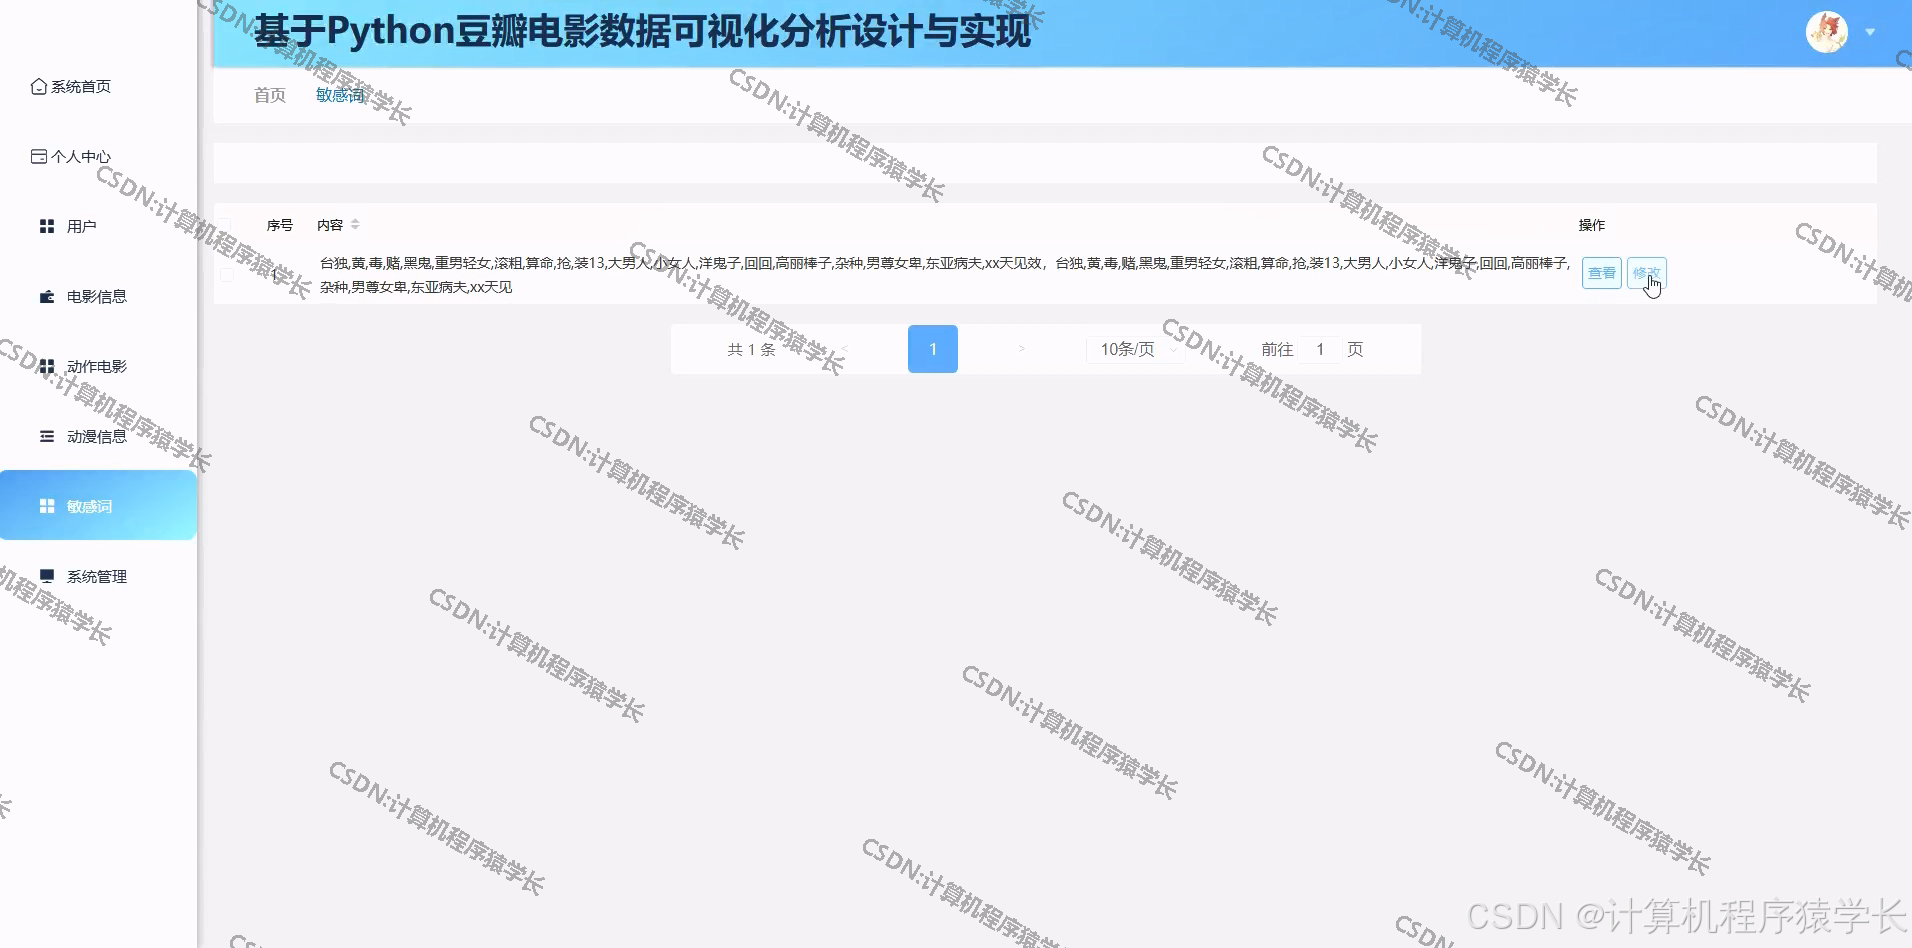Click the 个人中心 card icon in sidebar
Image resolution: width=1912 pixels, height=948 pixels.
pos(38,157)
